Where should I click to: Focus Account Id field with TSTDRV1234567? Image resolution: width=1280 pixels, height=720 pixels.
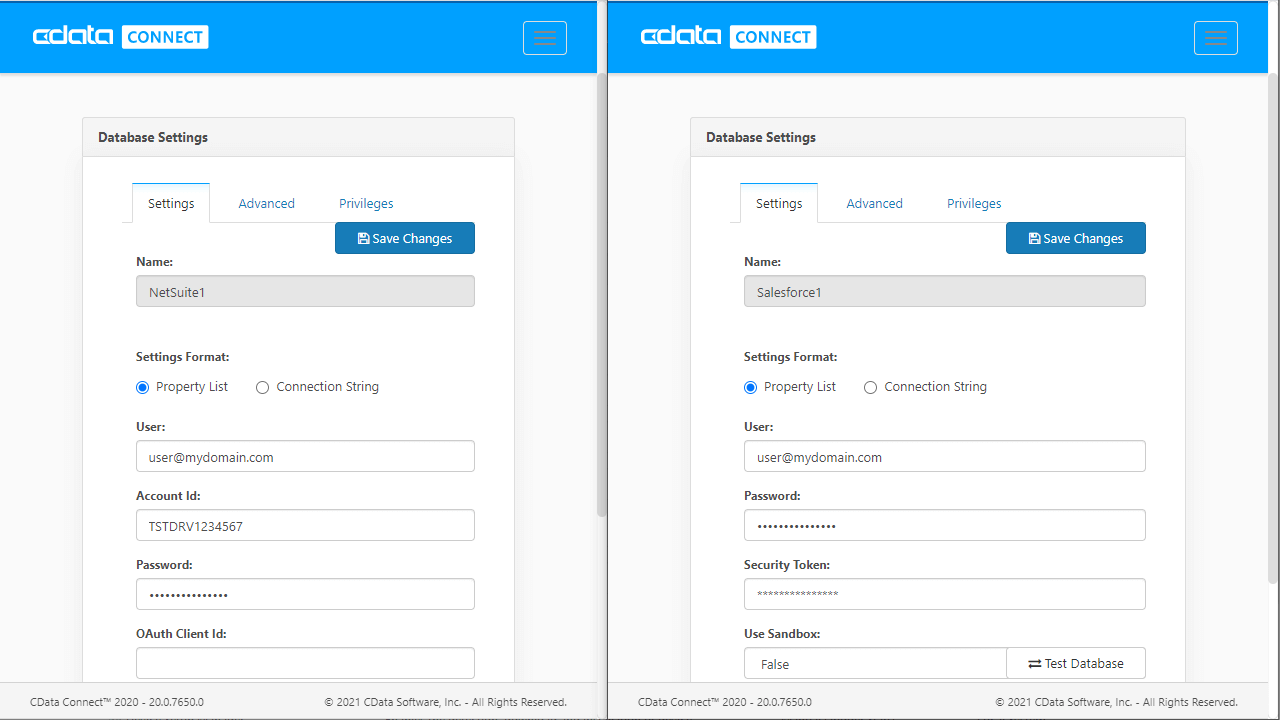305,525
